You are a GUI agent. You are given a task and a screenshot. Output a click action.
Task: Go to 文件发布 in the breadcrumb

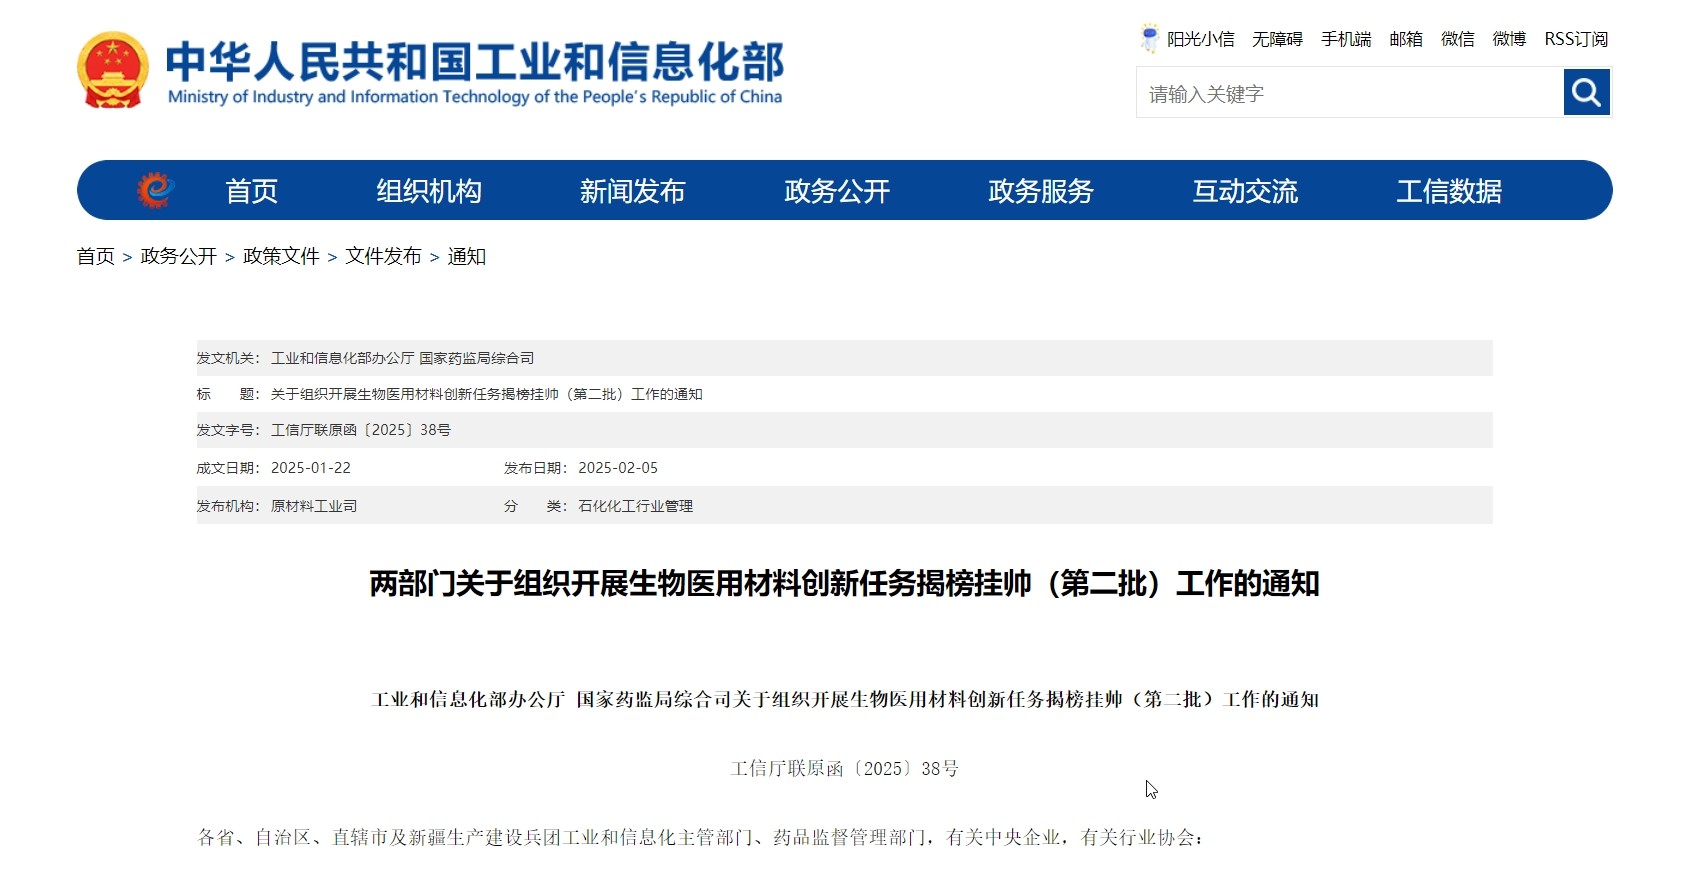point(383,256)
